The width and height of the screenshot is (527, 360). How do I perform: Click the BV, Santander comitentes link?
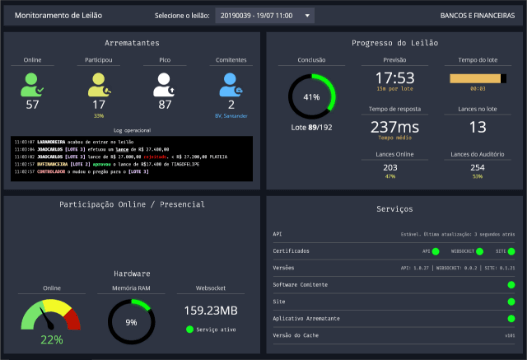(231, 116)
